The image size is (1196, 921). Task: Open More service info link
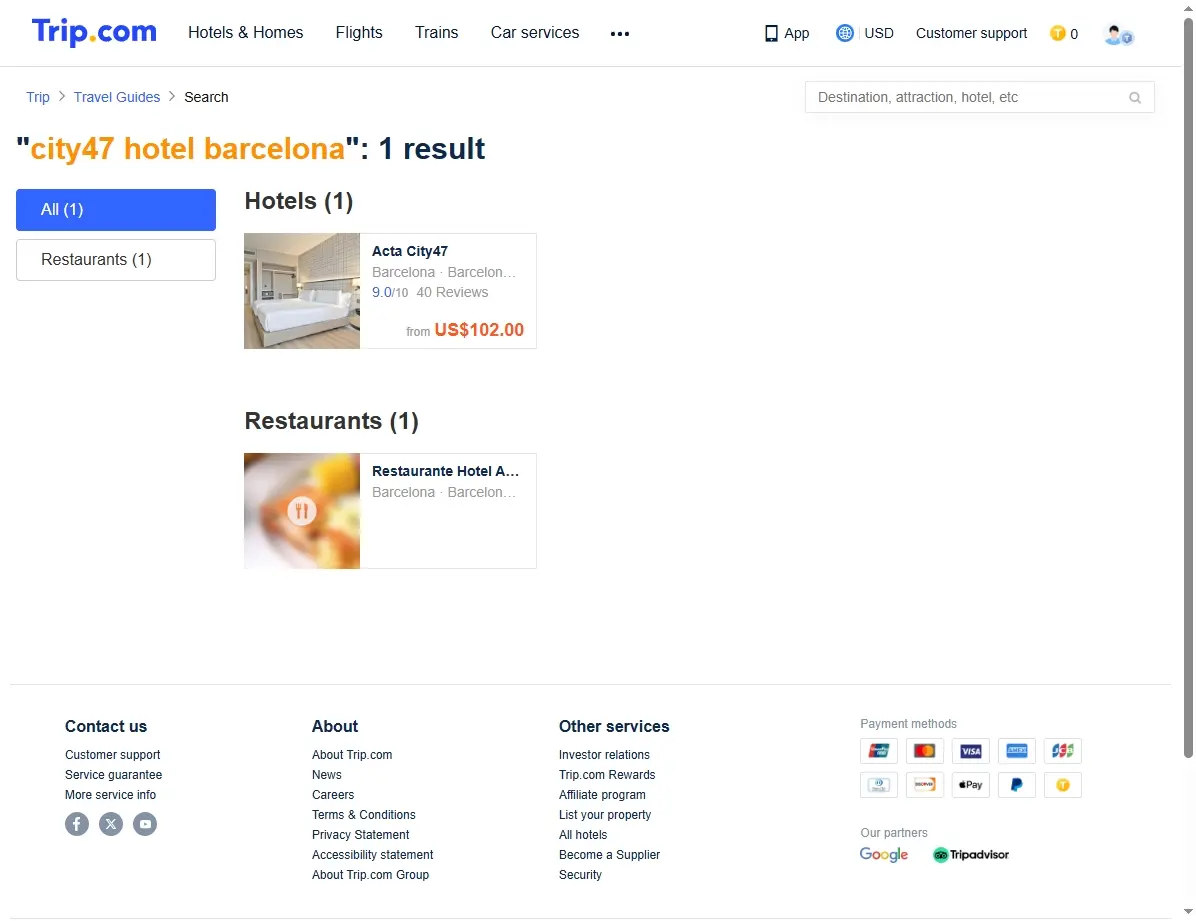point(110,794)
